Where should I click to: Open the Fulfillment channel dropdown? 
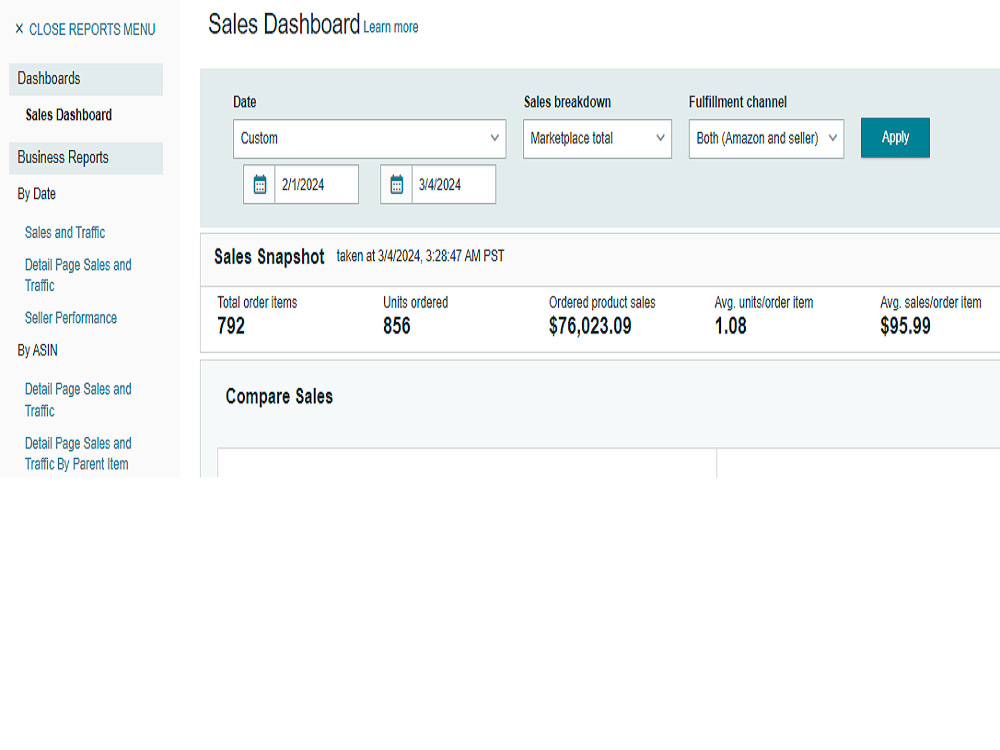click(766, 138)
